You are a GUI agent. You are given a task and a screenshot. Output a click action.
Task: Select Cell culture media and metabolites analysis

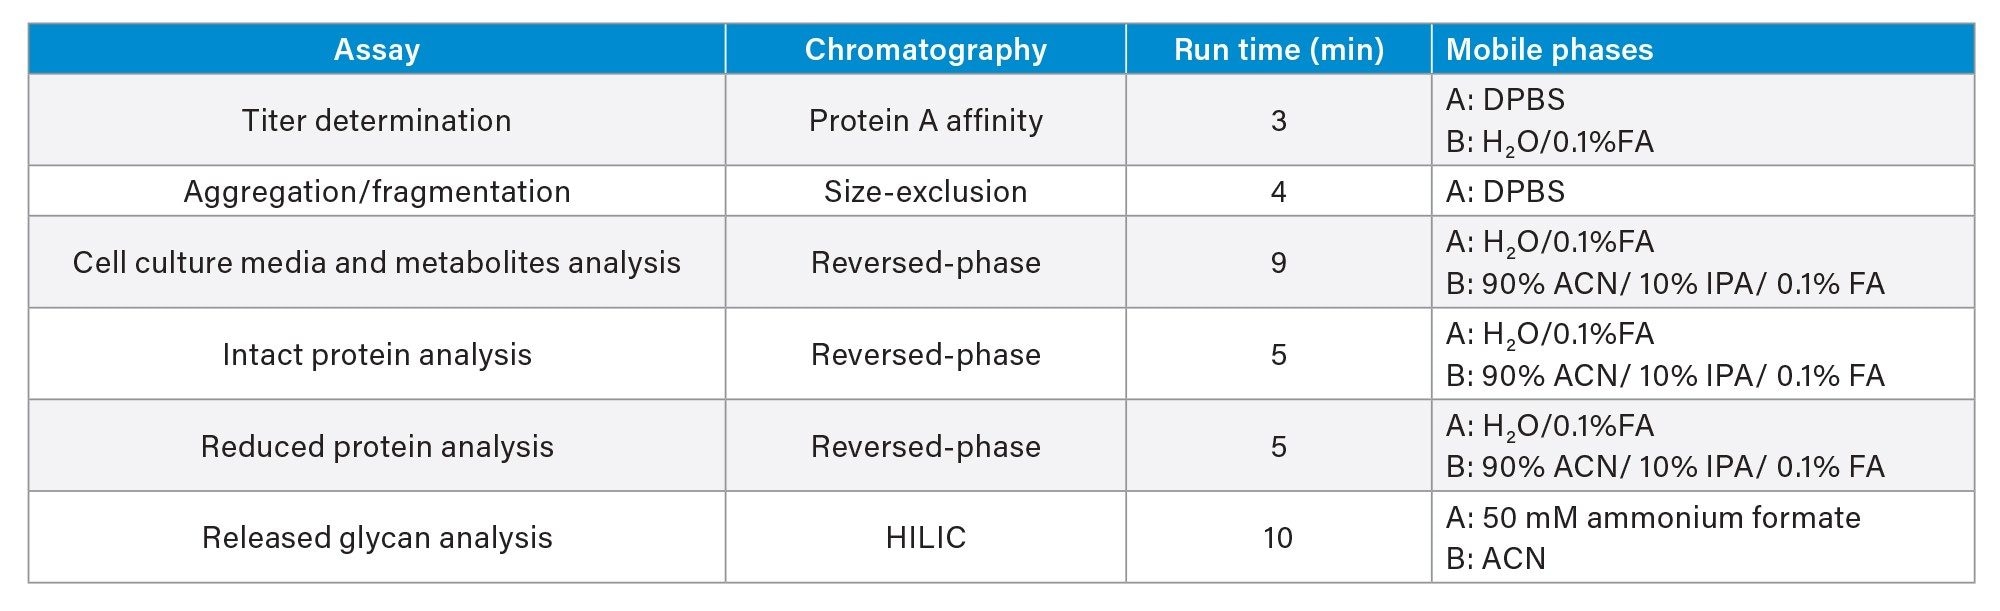(x=376, y=263)
